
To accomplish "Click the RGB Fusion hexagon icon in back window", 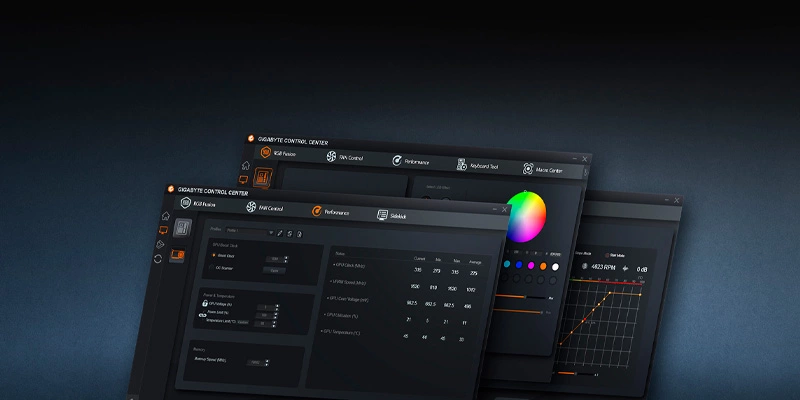I will [265, 152].
